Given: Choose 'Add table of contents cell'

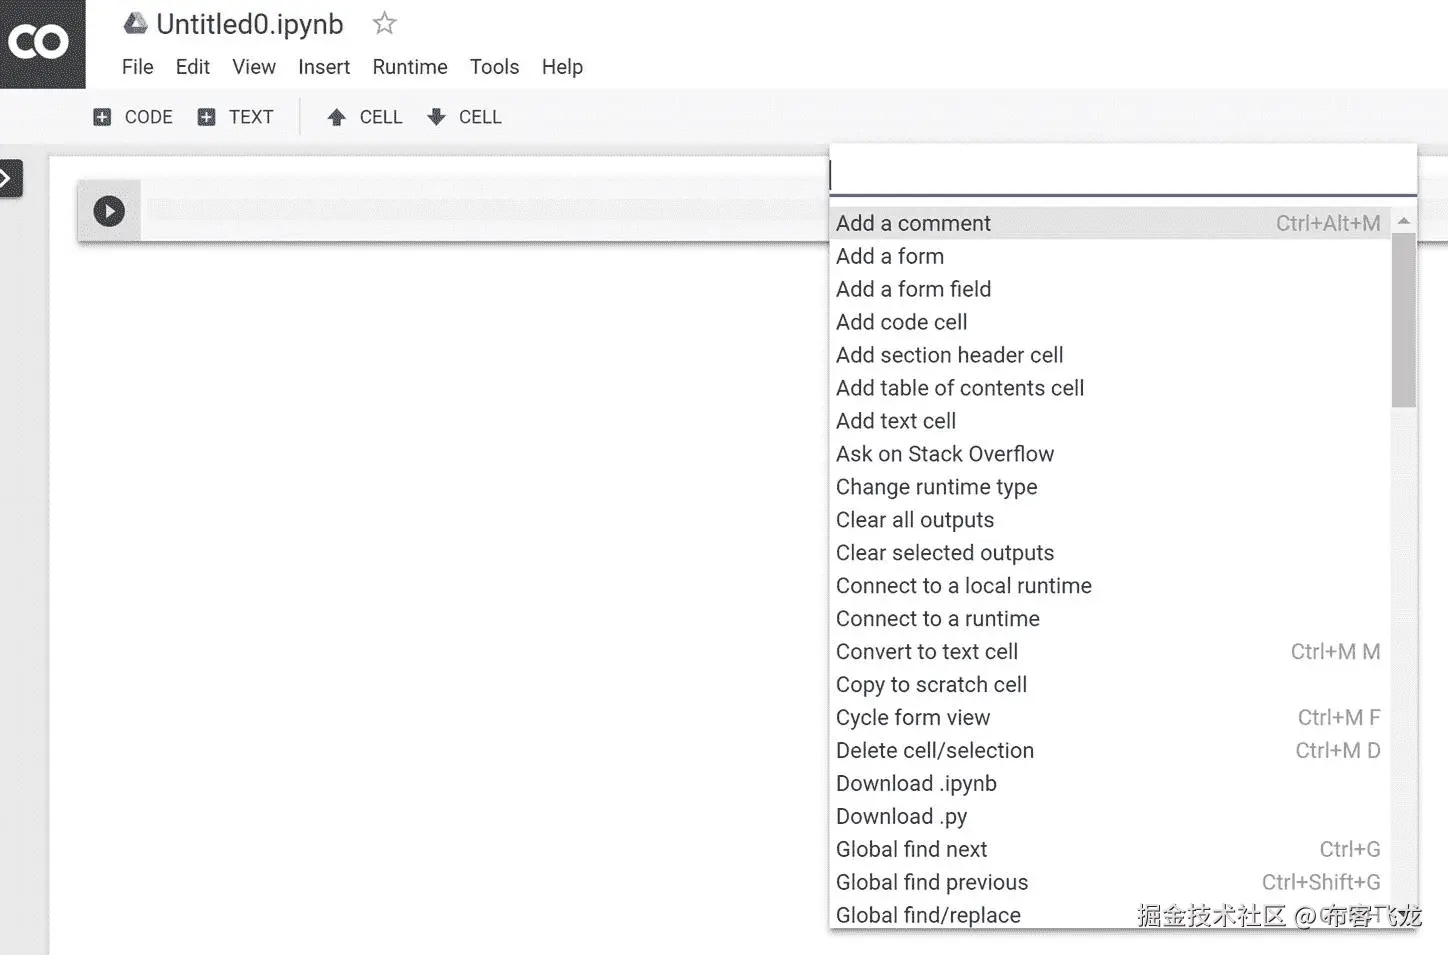Looking at the screenshot, I should pos(1110,388).
